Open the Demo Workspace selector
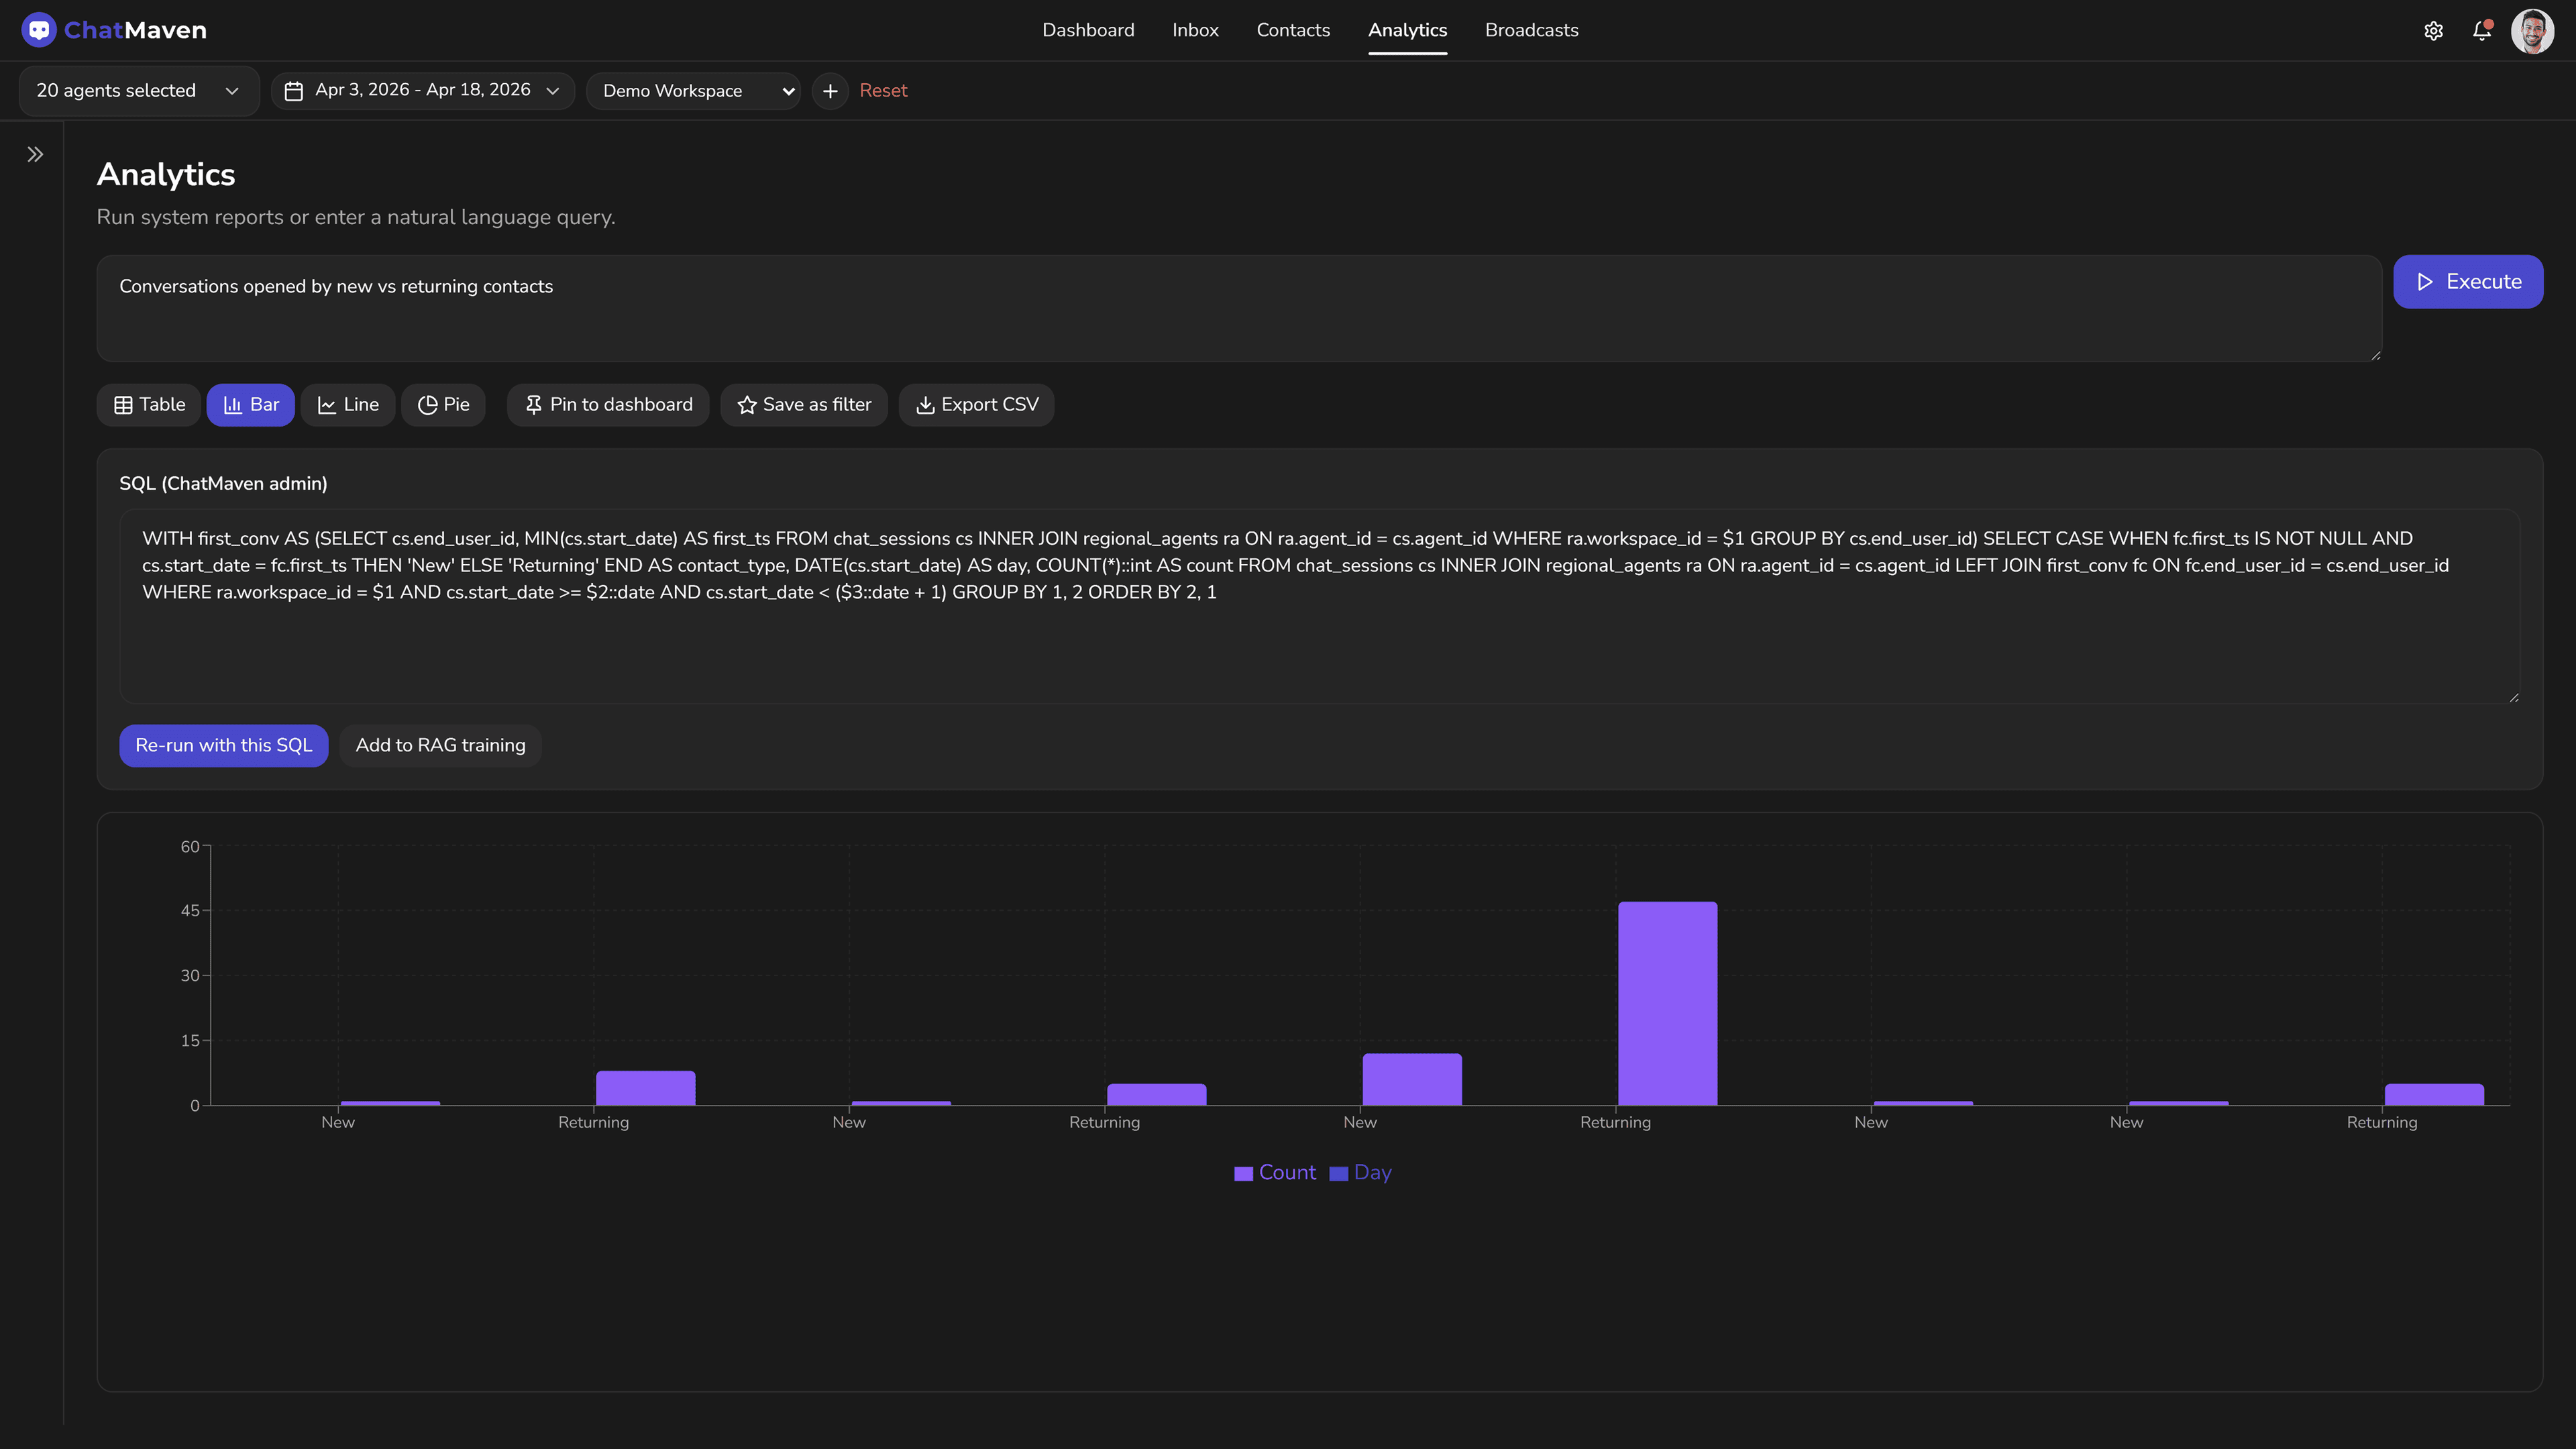 click(693, 90)
